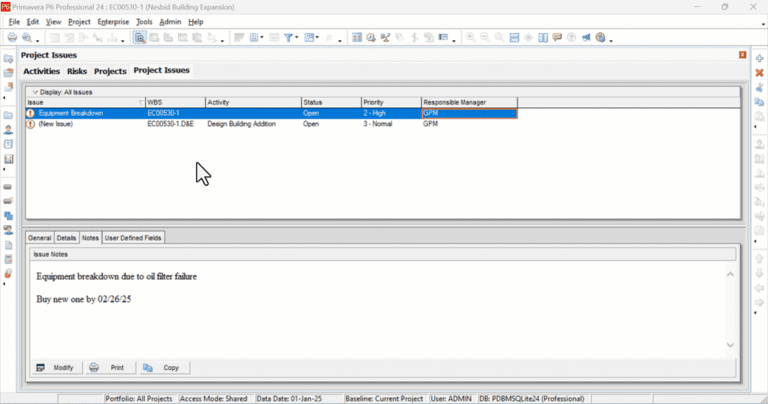Click the down arrow on the notes scrollbar
The width and height of the screenshot is (768, 404).
730,345
